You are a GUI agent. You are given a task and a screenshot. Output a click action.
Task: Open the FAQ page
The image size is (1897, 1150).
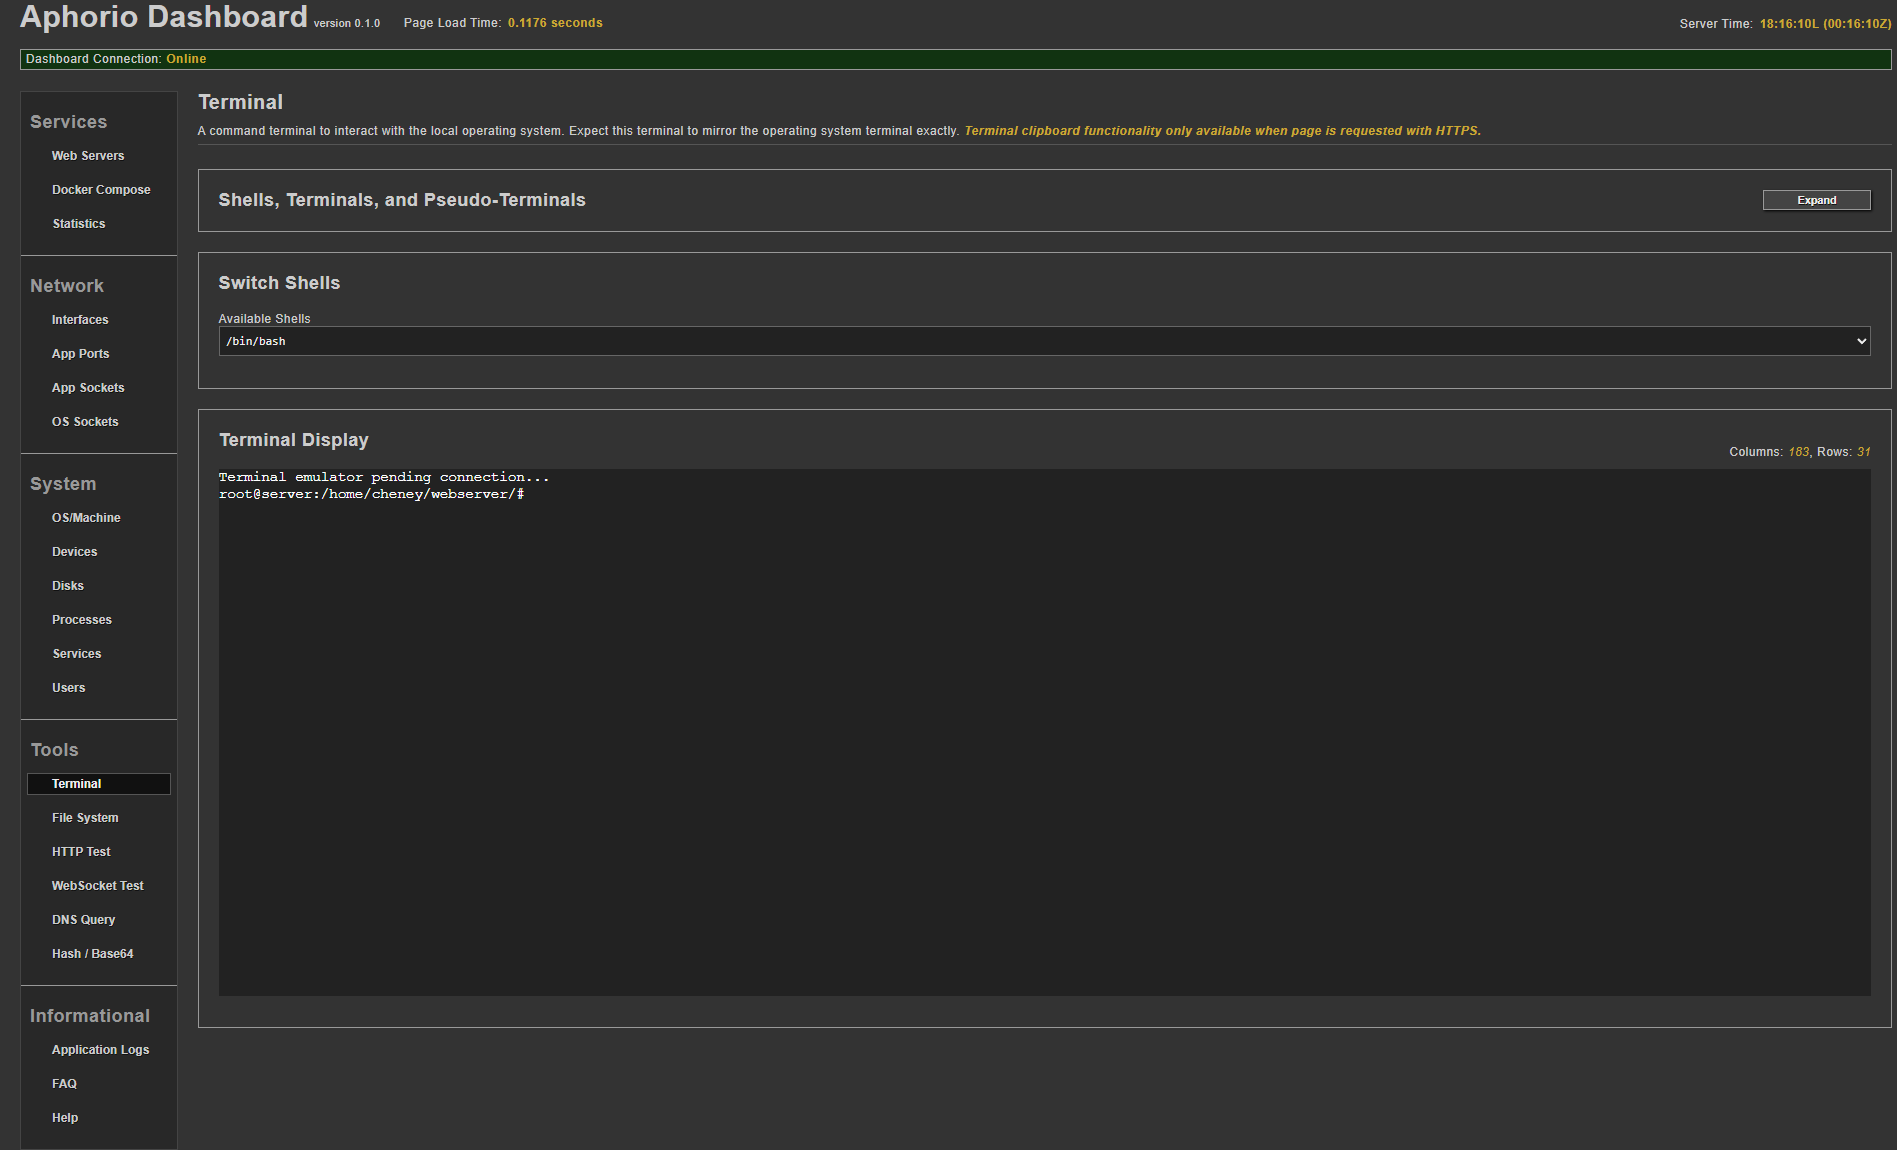tap(64, 1084)
